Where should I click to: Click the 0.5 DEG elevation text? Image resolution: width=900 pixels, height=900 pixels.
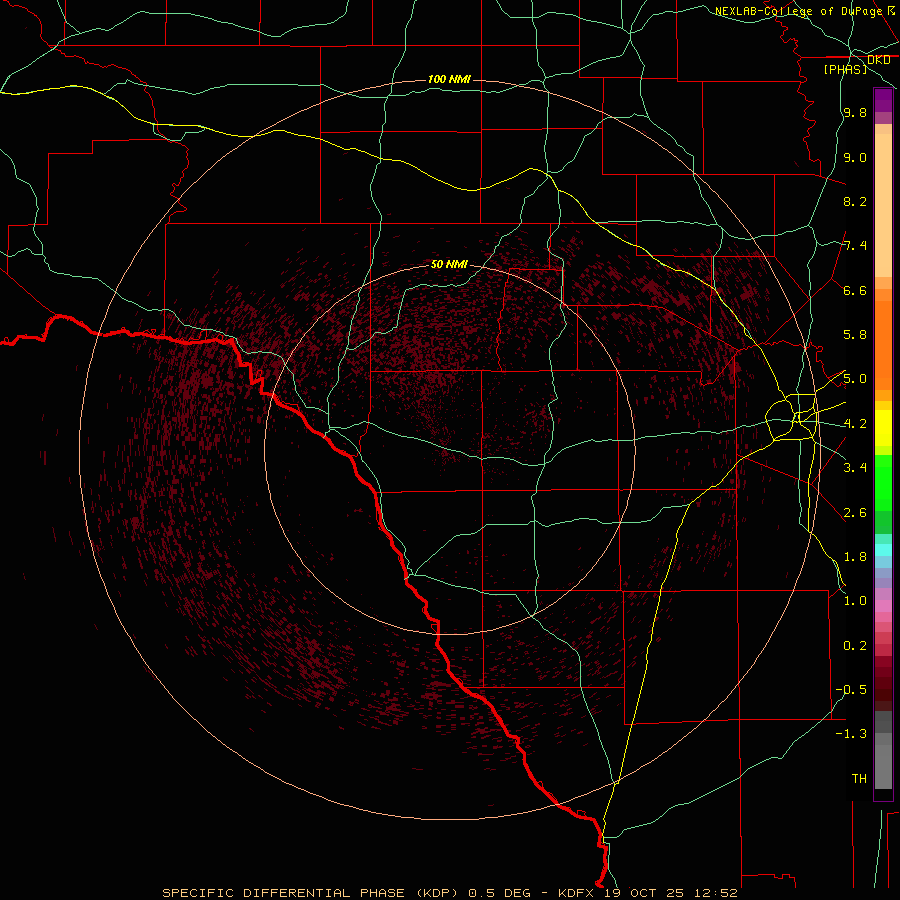click(x=499, y=893)
